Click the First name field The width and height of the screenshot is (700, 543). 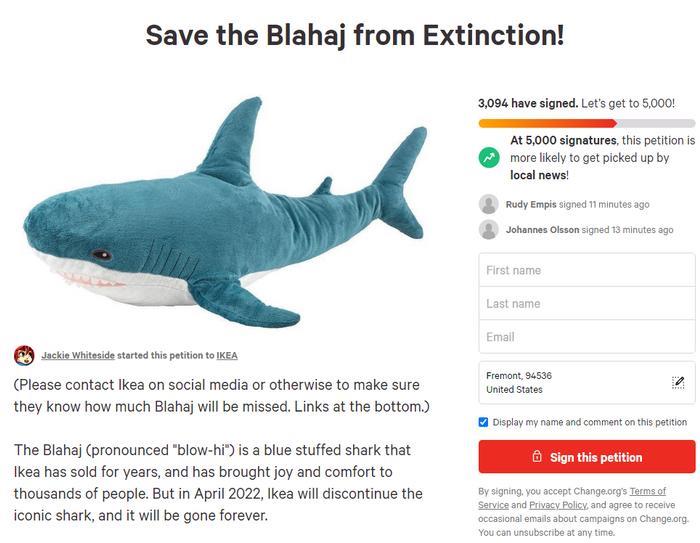click(x=587, y=270)
